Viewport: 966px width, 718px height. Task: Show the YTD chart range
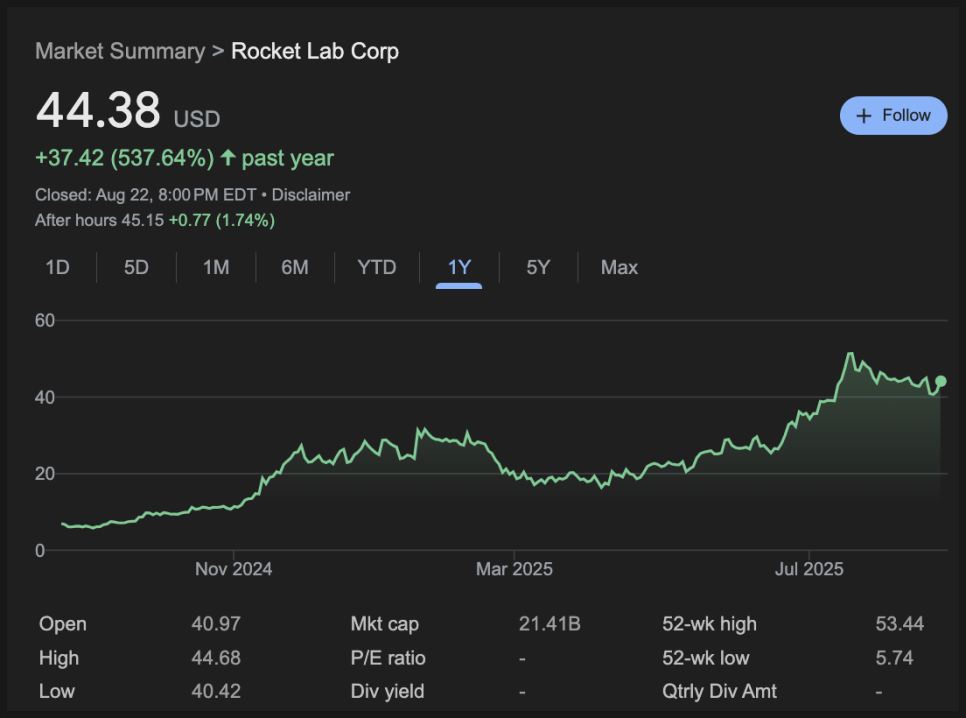point(376,267)
